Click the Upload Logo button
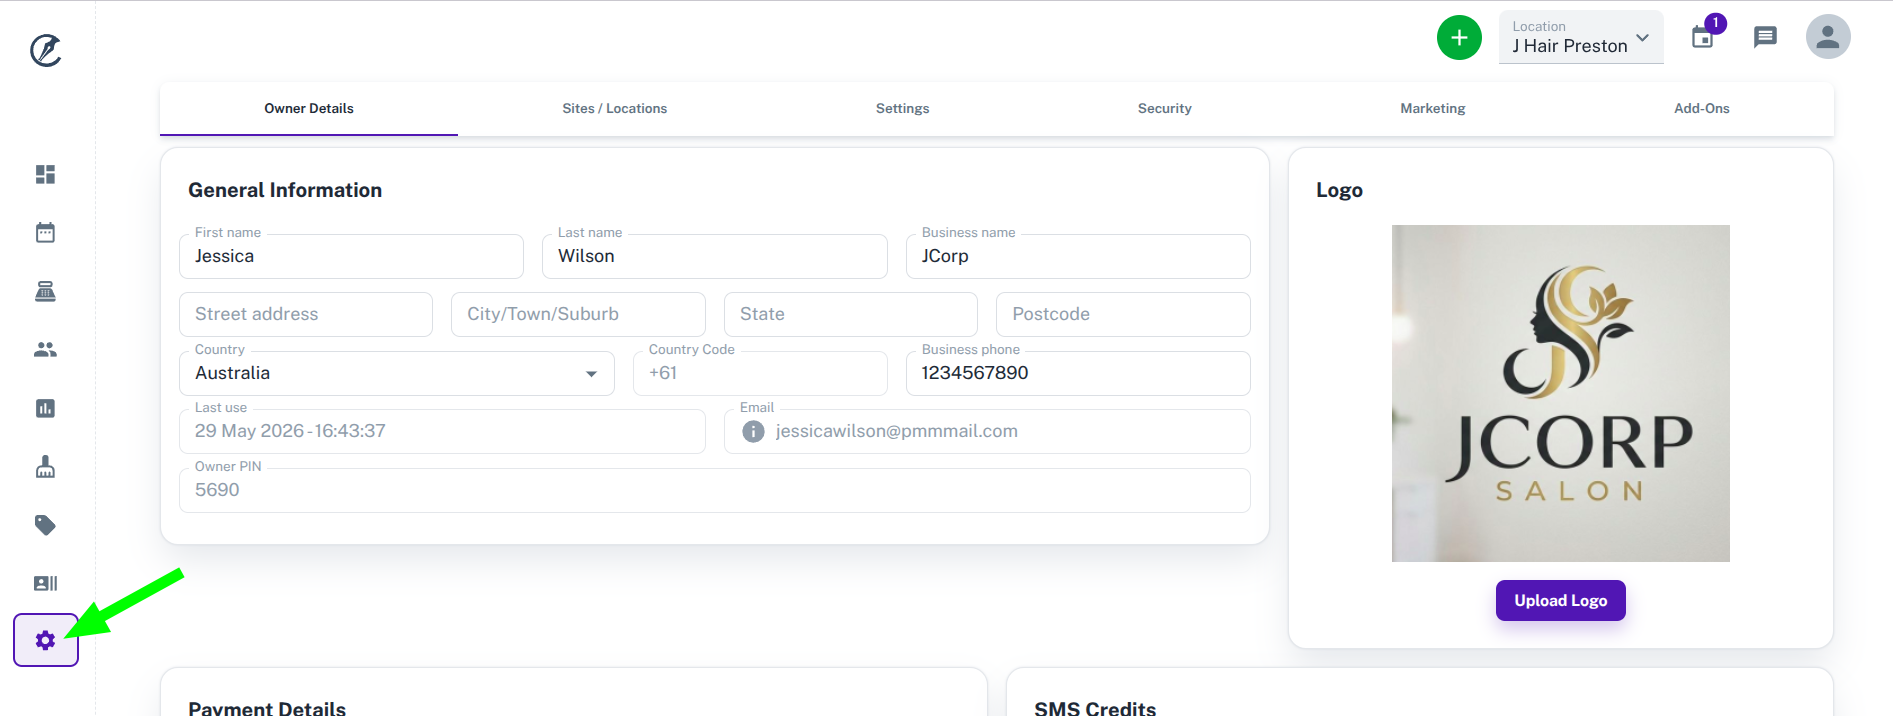The image size is (1893, 716). 1561,601
